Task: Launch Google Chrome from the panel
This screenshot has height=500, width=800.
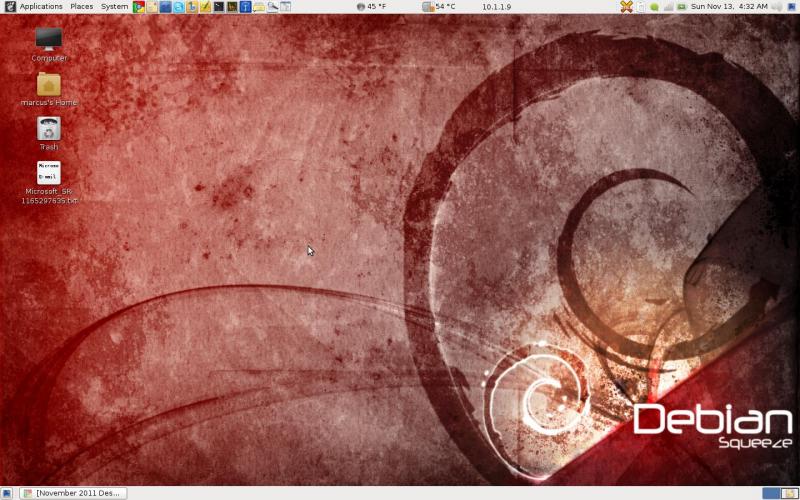Action: (x=138, y=7)
